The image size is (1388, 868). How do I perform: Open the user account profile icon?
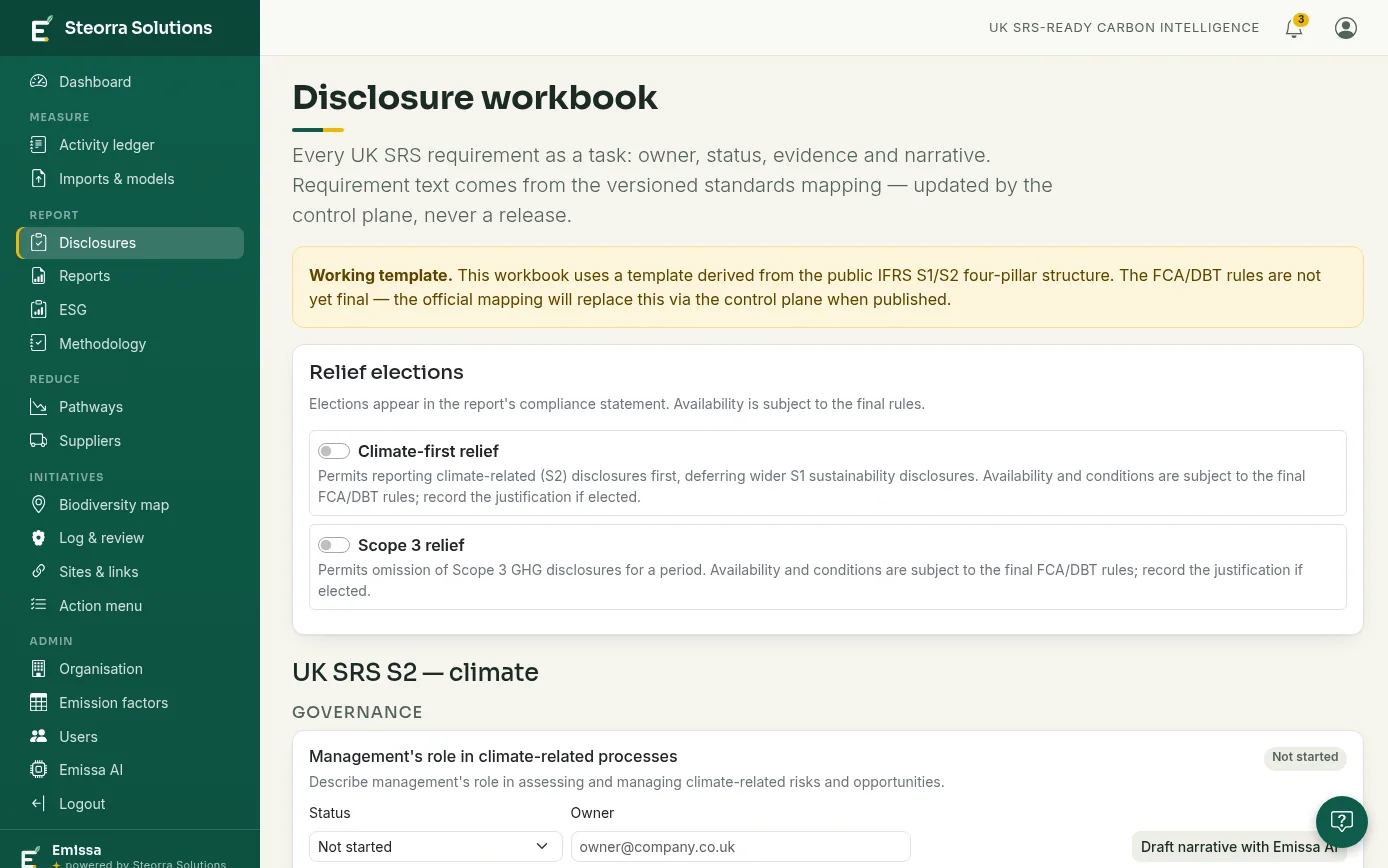click(1346, 28)
